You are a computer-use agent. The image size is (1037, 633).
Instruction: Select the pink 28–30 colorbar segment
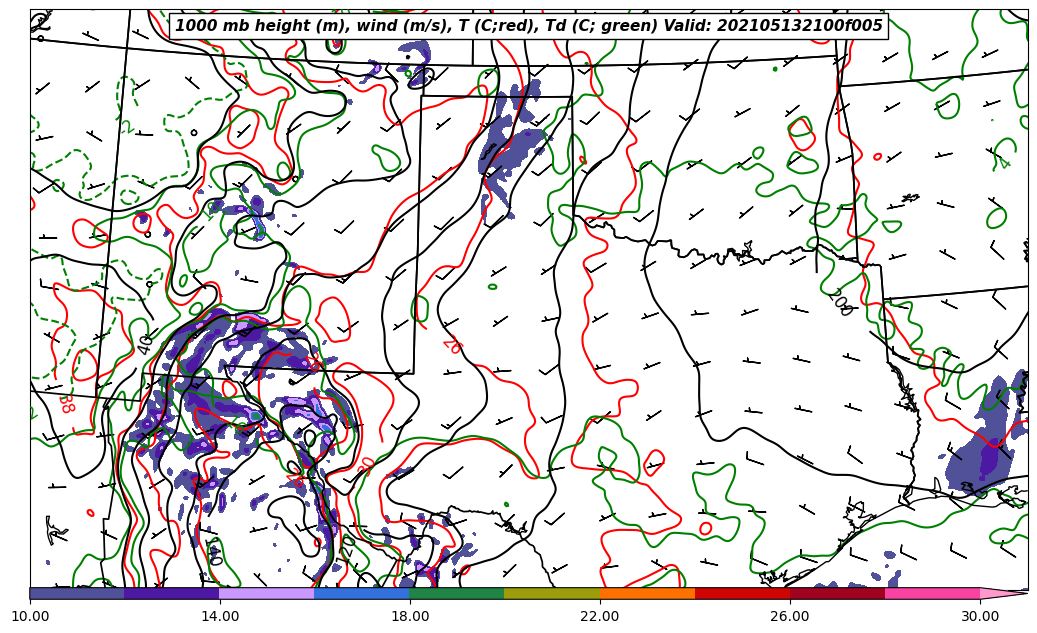pyautogui.click(x=933, y=593)
